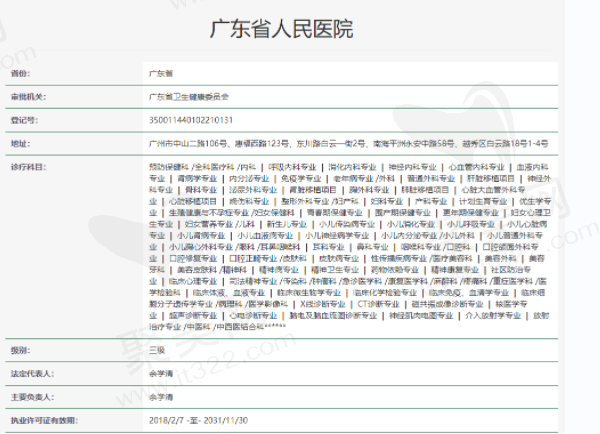Select the 诊疗科目 row label
600x434 pixels.
(28, 167)
